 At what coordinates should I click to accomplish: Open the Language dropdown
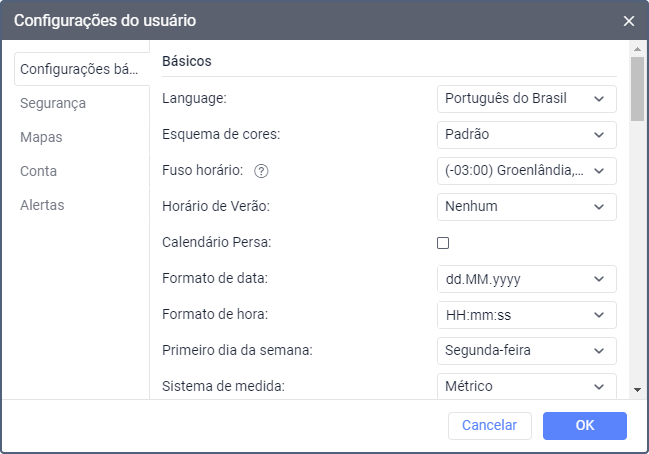click(x=526, y=99)
